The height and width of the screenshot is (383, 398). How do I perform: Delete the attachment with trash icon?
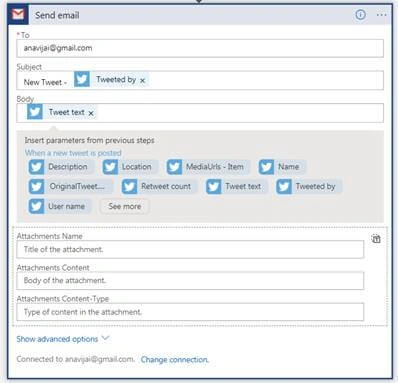coord(376,239)
